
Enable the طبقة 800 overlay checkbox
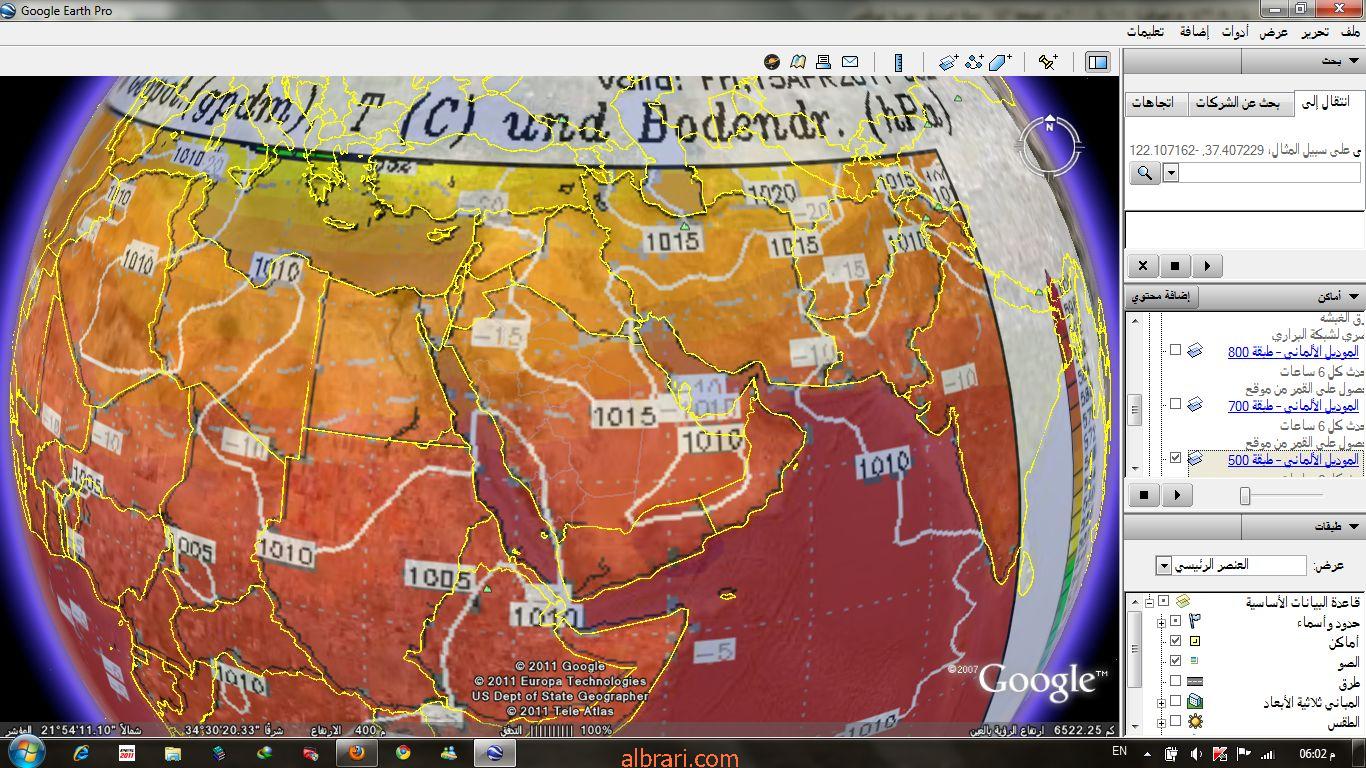[1176, 350]
